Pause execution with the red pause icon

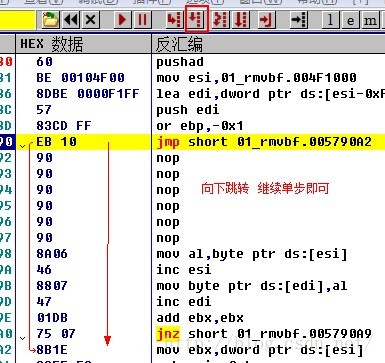[142, 20]
